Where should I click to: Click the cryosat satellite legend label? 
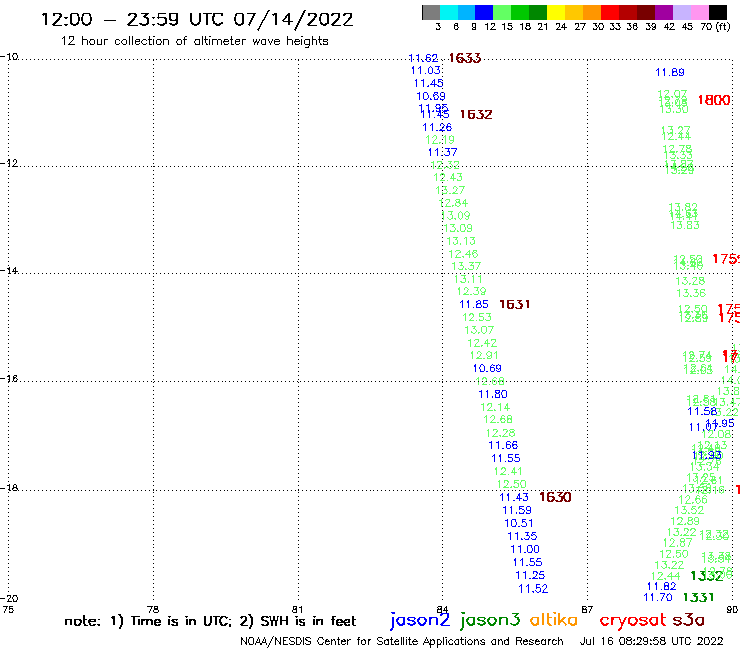point(632,621)
